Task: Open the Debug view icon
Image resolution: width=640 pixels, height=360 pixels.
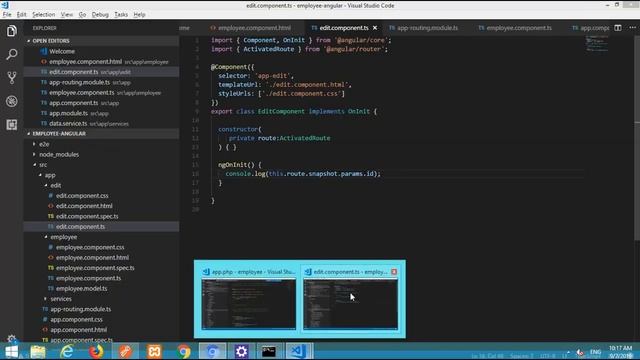Action: pyautogui.click(x=11, y=101)
